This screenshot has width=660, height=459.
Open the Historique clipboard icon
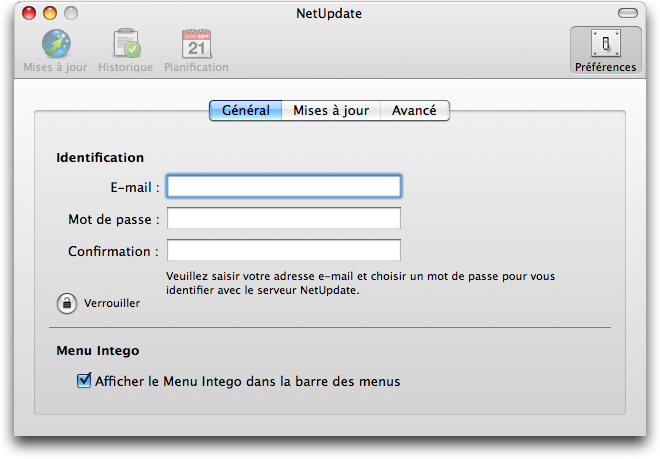(126, 43)
